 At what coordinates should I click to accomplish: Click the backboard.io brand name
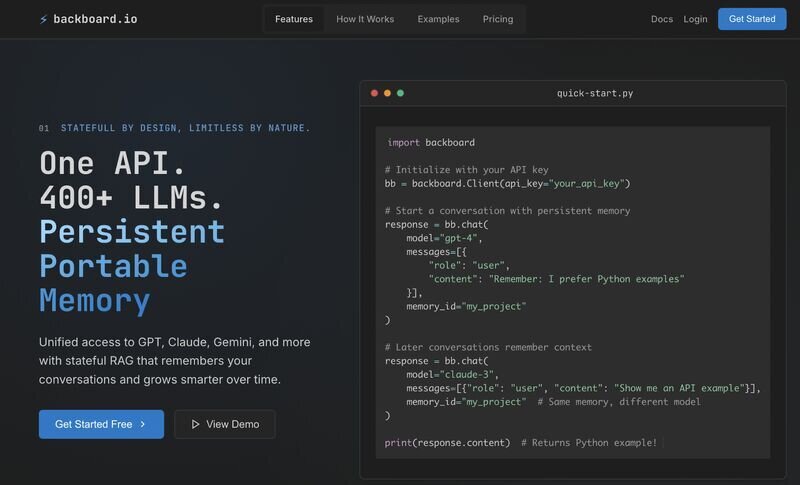coord(98,19)
